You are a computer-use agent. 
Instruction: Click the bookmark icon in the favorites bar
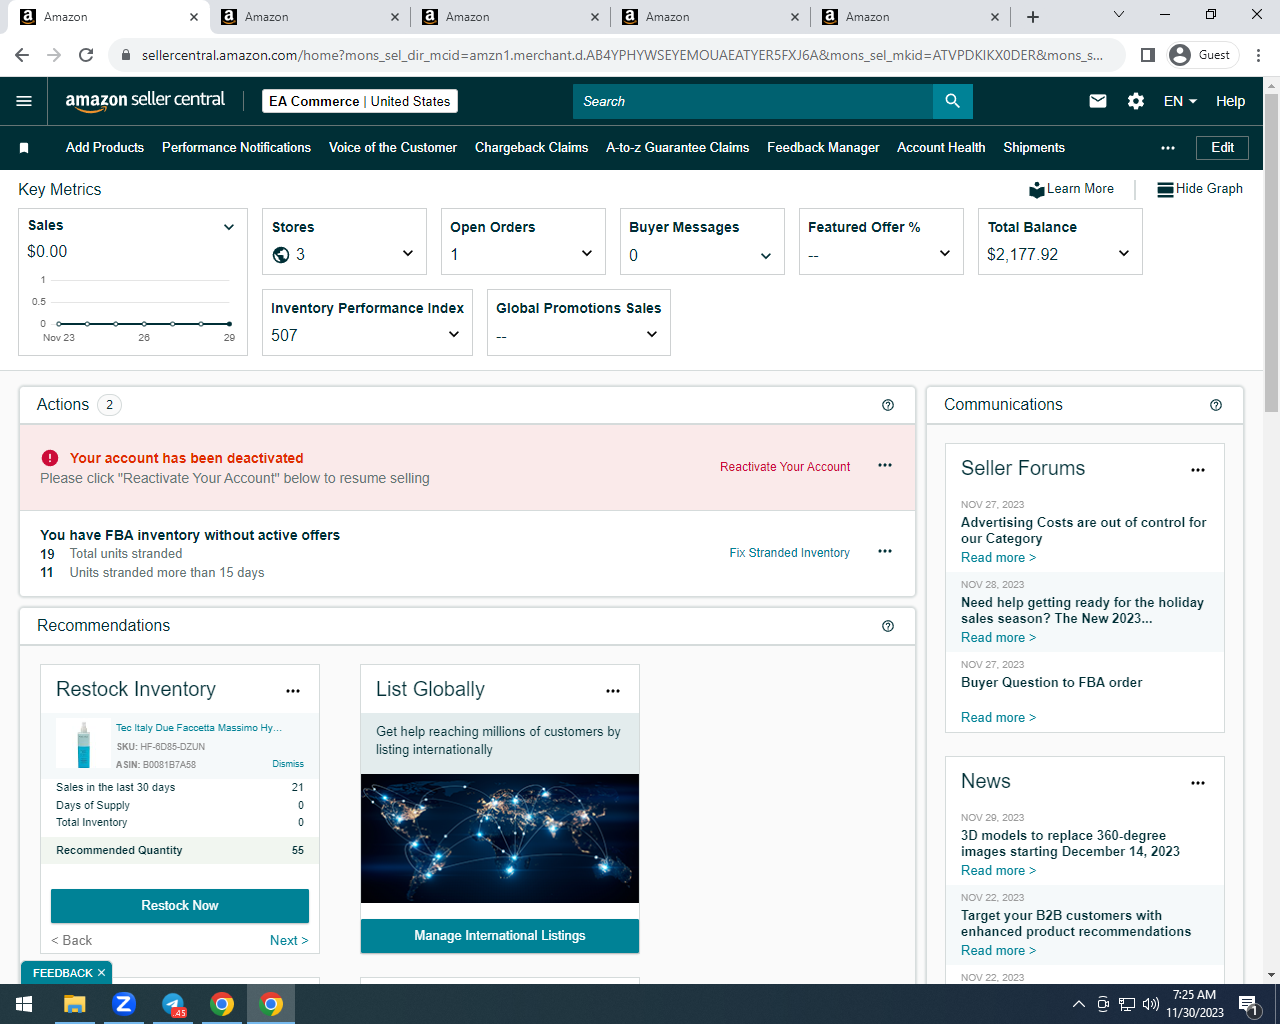pos(24,148)
